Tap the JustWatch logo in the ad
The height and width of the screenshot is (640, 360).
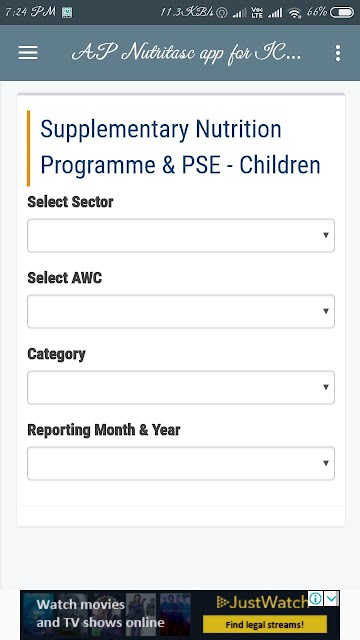[262, 602]
